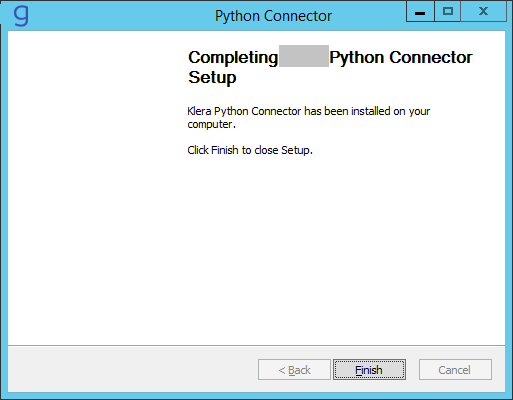Click the word 'Setup' in the heading
The image size is (513, 400).
coord(212,77)
